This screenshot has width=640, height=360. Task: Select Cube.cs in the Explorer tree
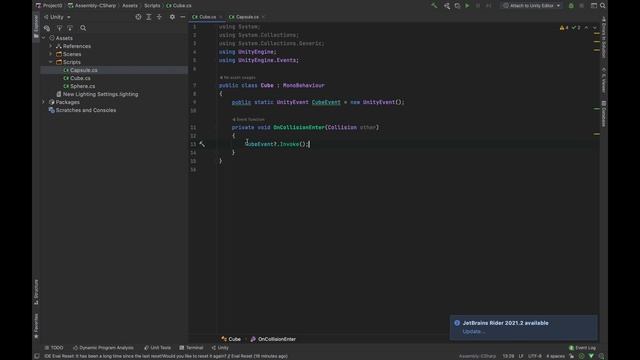[80, 78]
